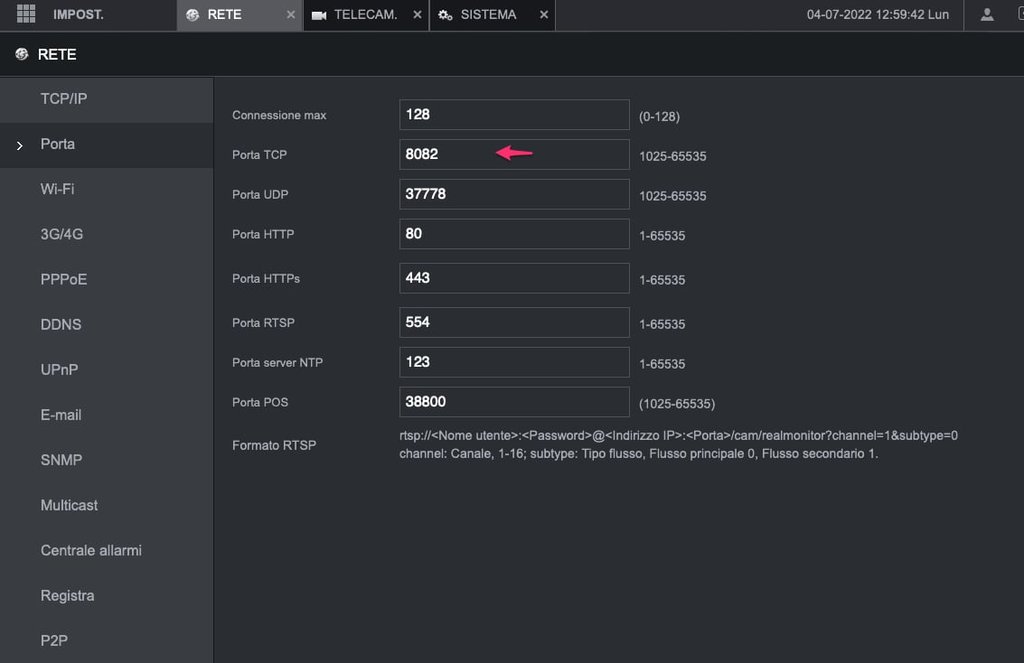Viewport: 1024px width, 663px height.
Task: Open 3G/4G settings in sidebar
Action: click(x=106, y=234)
